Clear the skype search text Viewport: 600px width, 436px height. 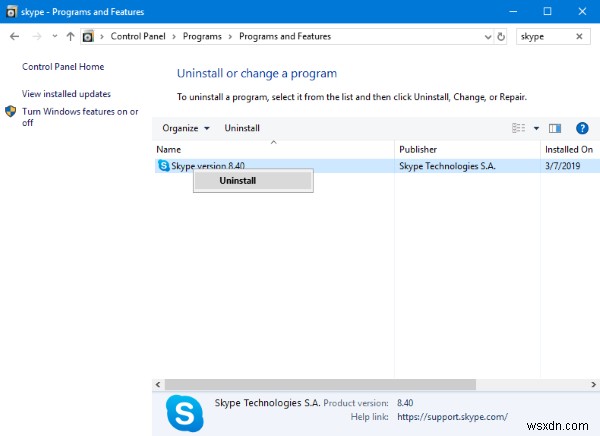click(x=579, y=36)
